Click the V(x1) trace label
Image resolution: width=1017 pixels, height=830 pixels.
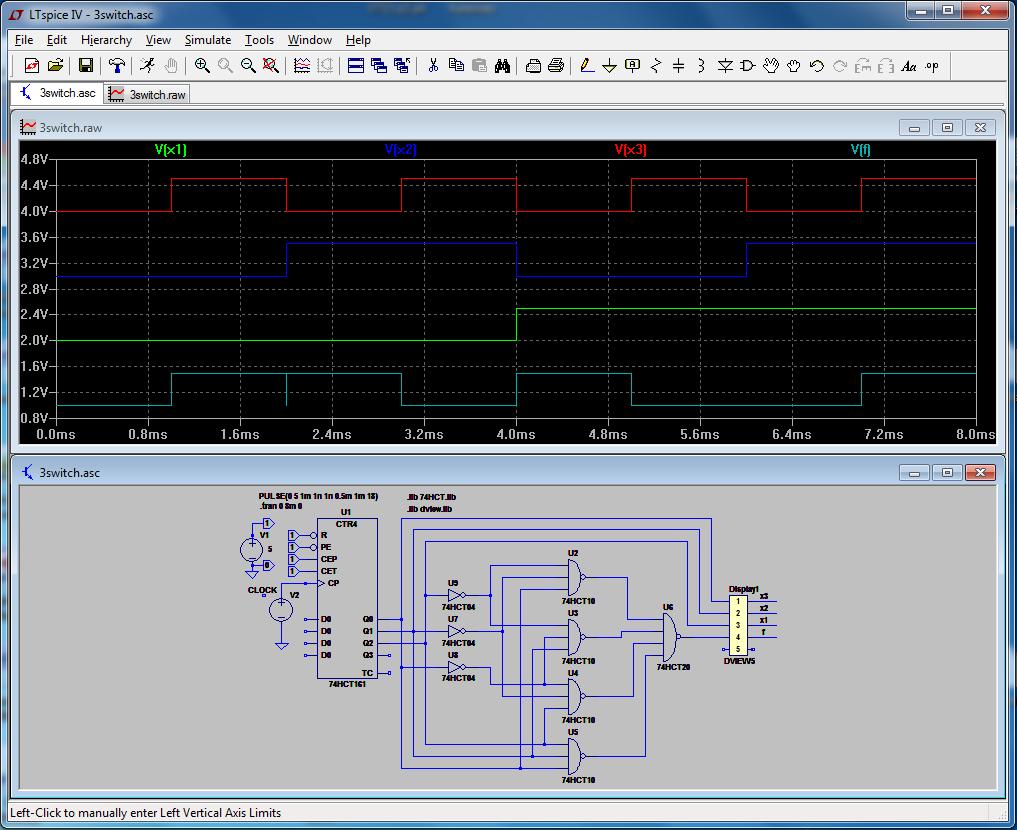(x=171, y=149)
